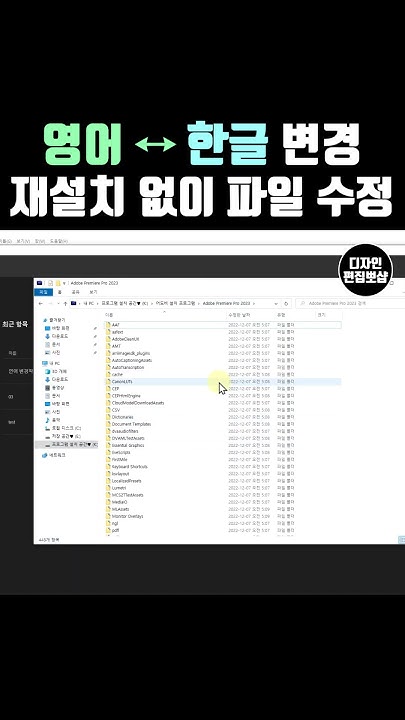Click the CEP folder icon
Screen dimensions: 405x720
pos(108,388)
